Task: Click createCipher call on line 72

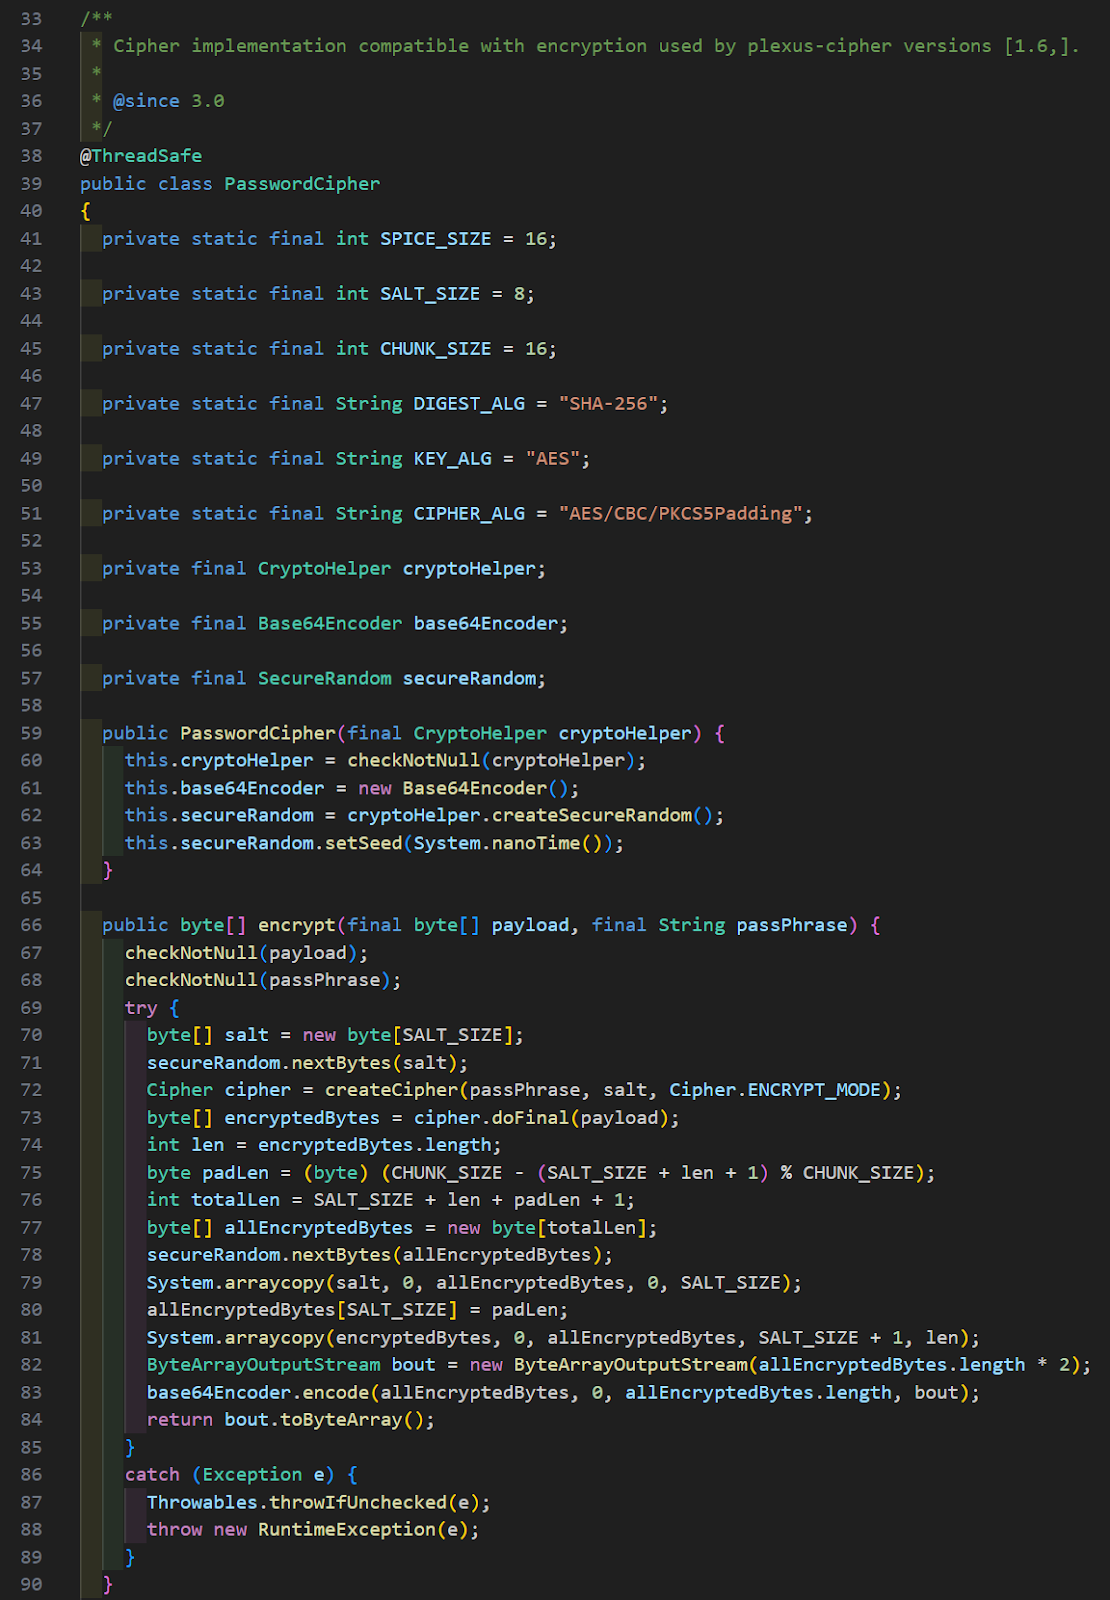Action: point(391,1091)
